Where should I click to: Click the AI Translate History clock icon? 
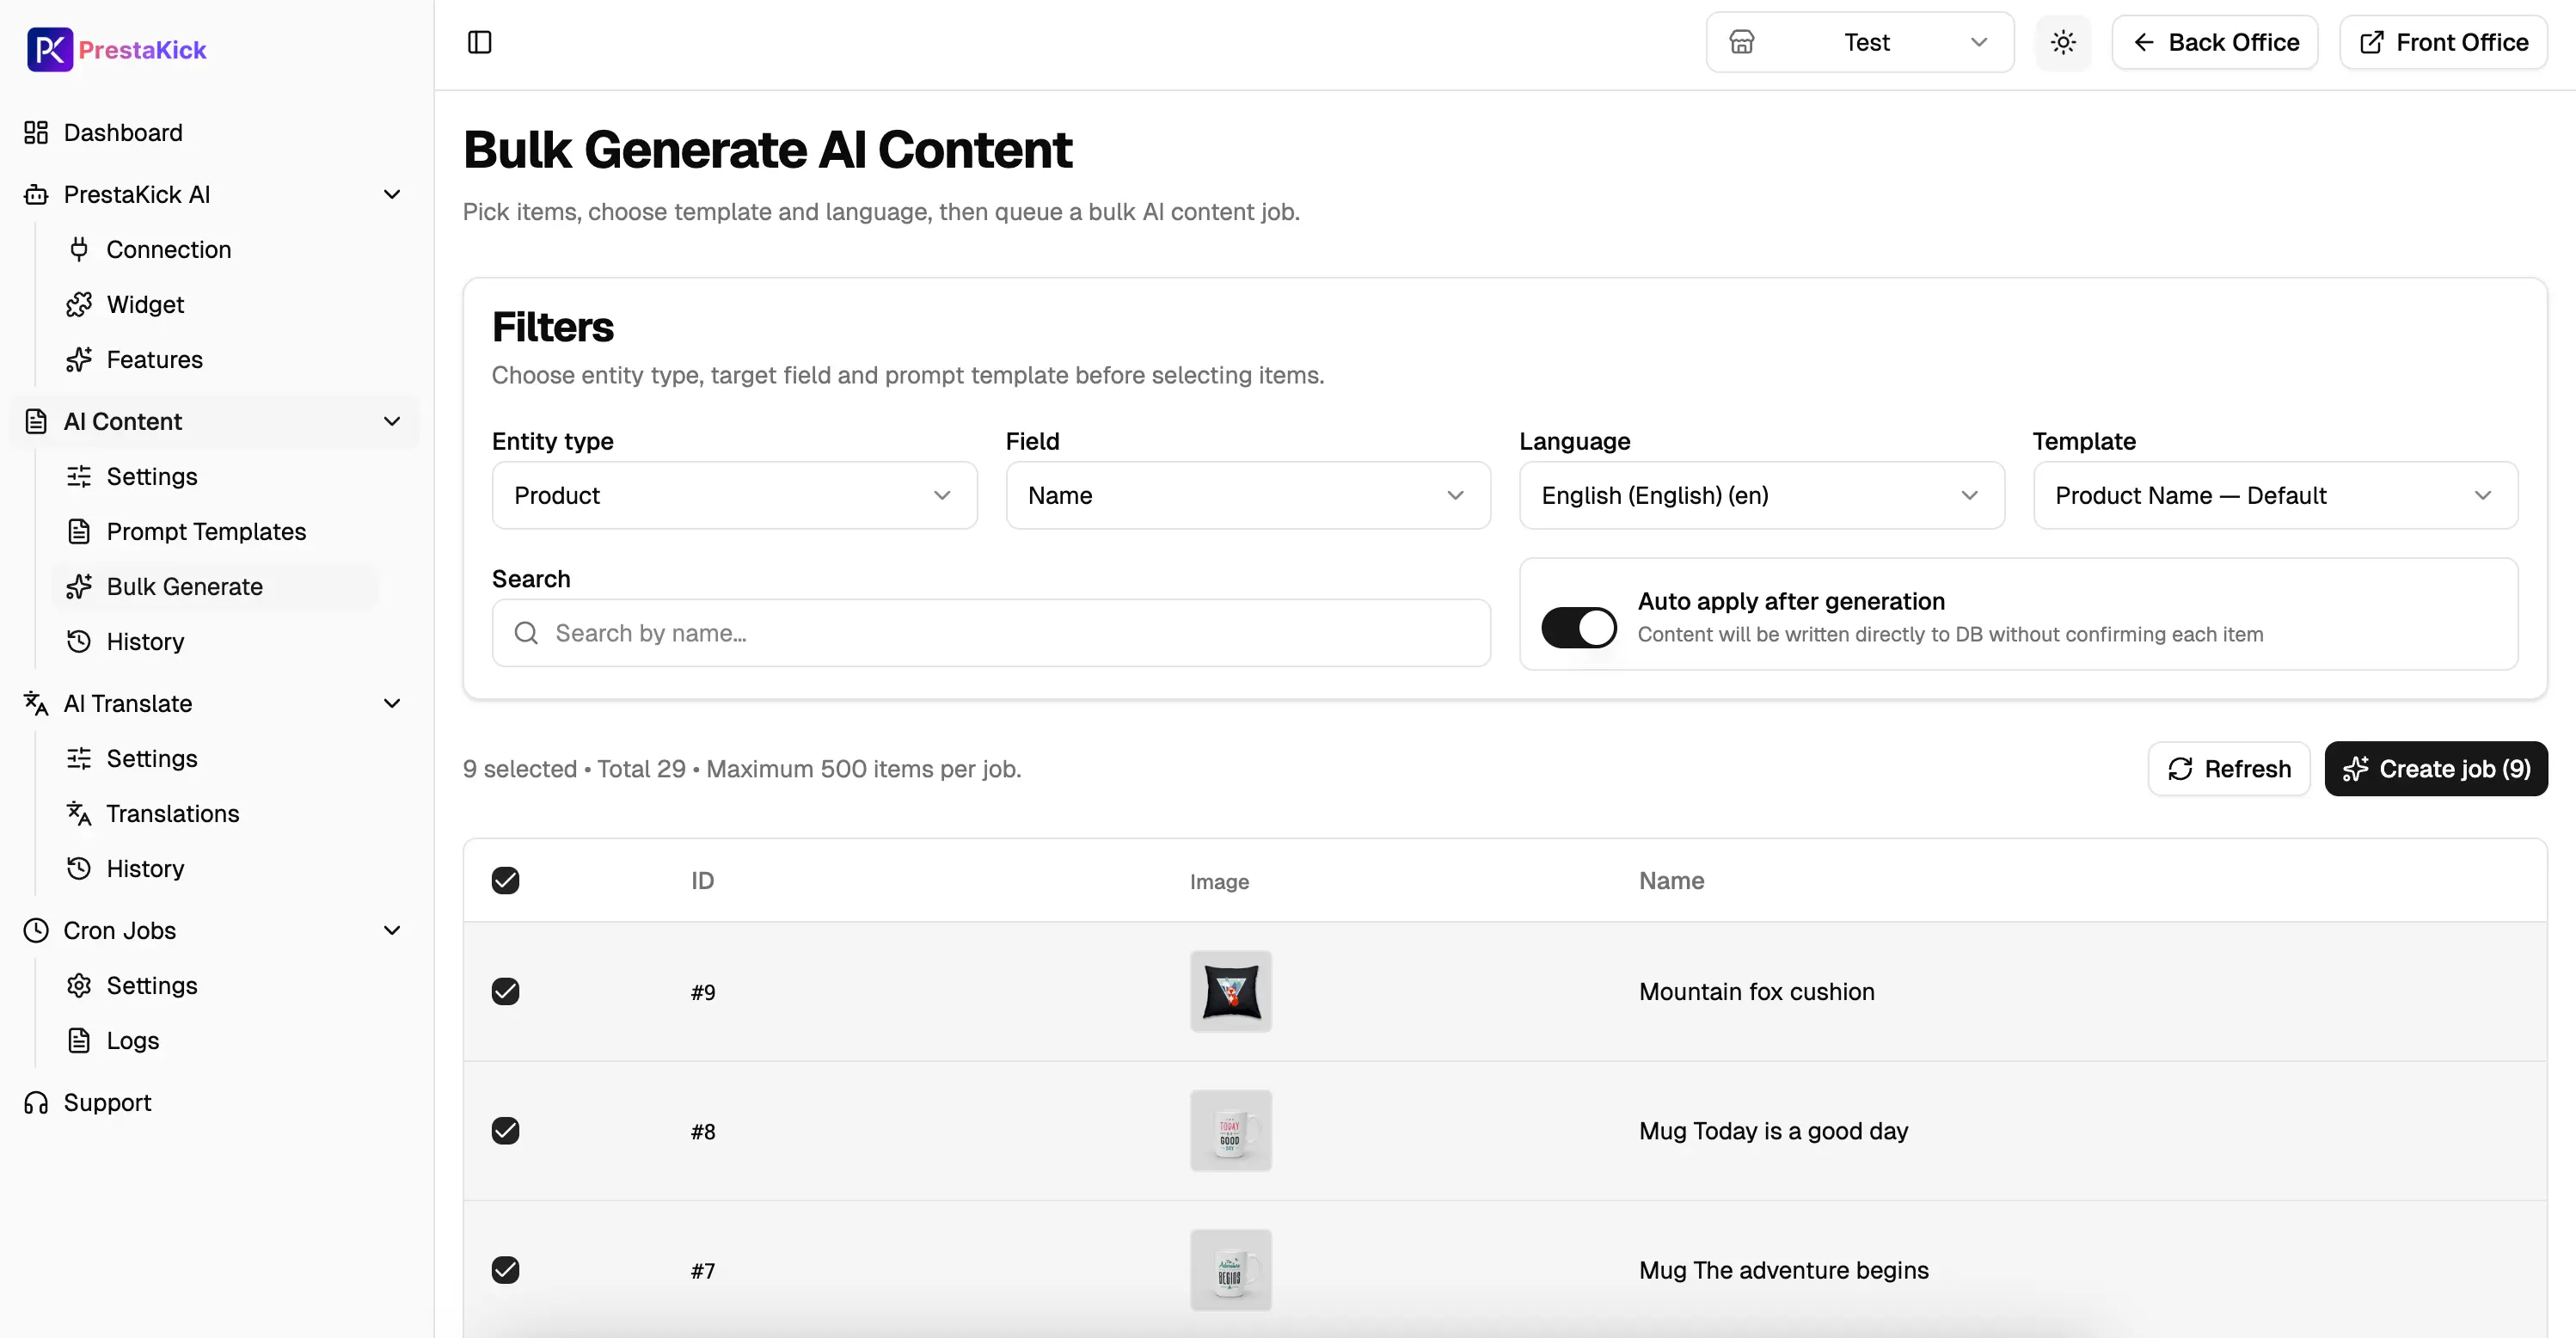point(79,868)
